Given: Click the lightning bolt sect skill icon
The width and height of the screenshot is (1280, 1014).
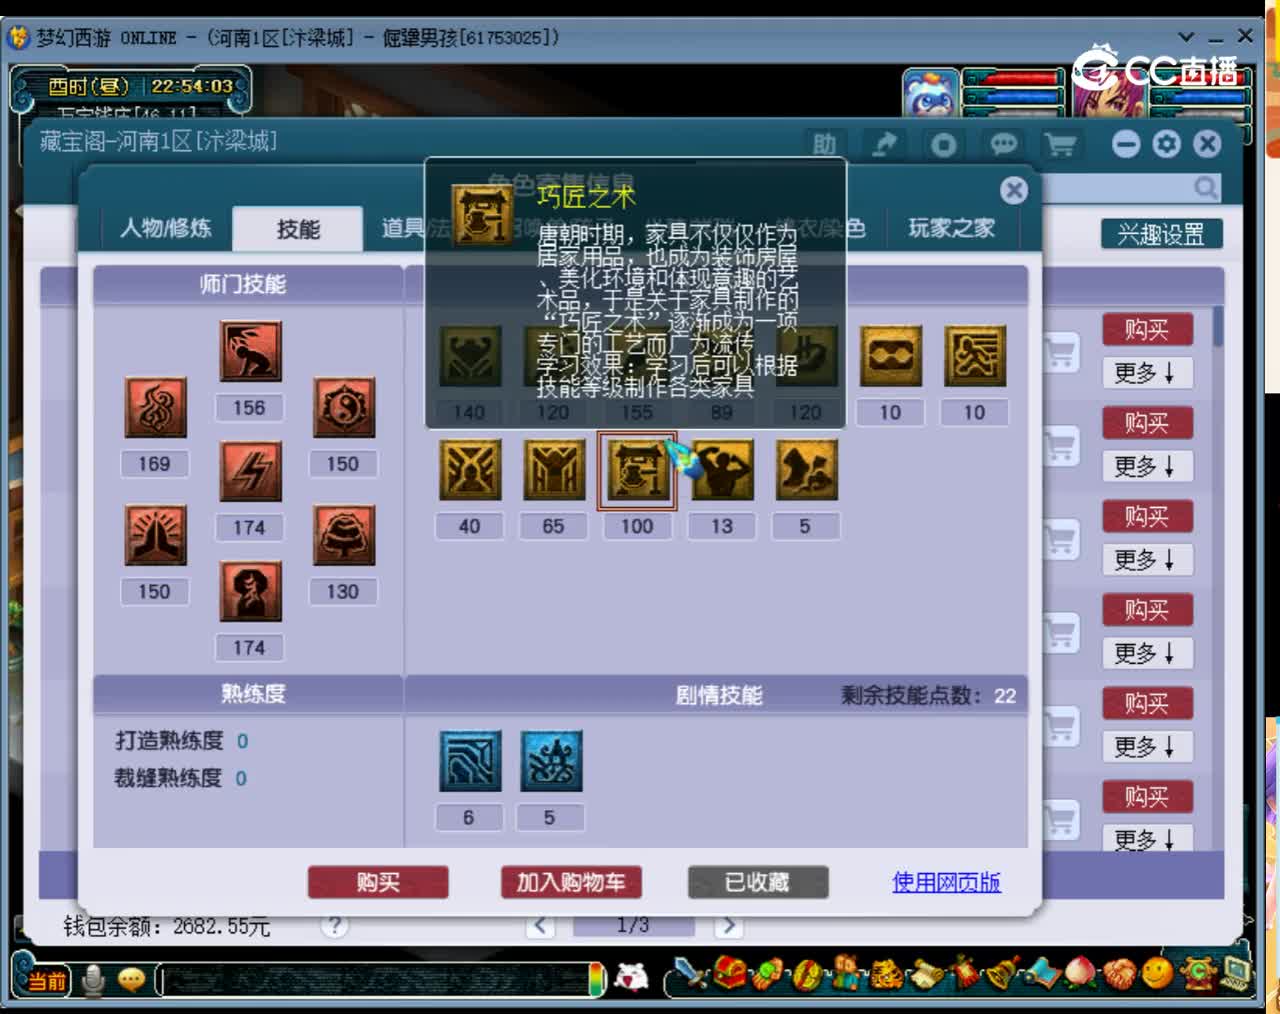Looking at the screenshot, I should click(250, 471).
